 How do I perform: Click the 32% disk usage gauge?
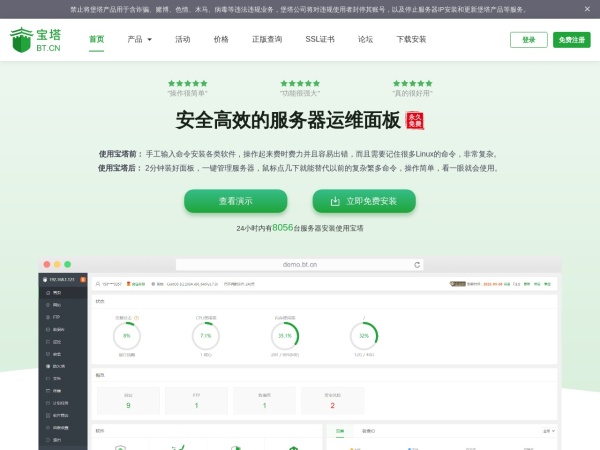click(363, 335)
